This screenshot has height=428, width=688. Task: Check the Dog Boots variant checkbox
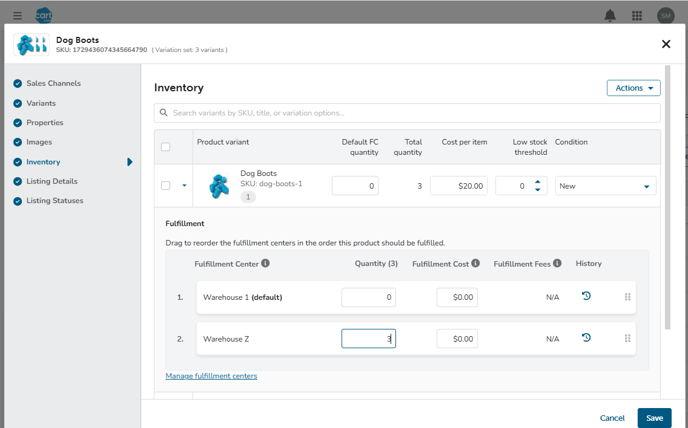(x=166, y=185)
